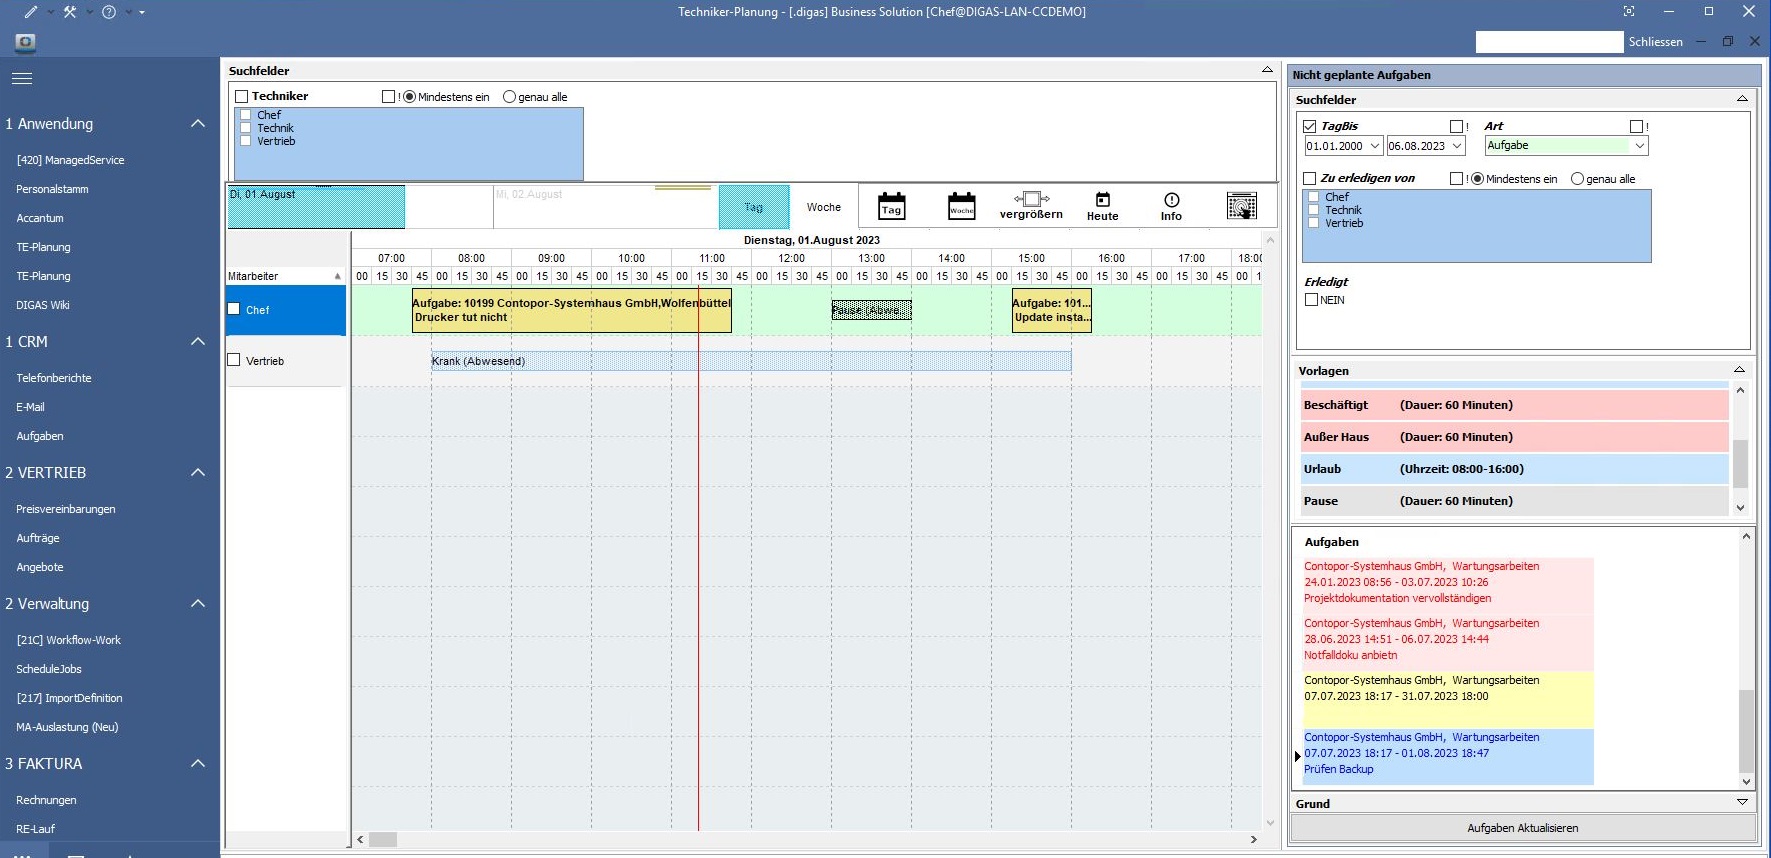Click the Woche calendar icon in toolbar
Viewport: 1771px width, 858px height.
point(961,206)
